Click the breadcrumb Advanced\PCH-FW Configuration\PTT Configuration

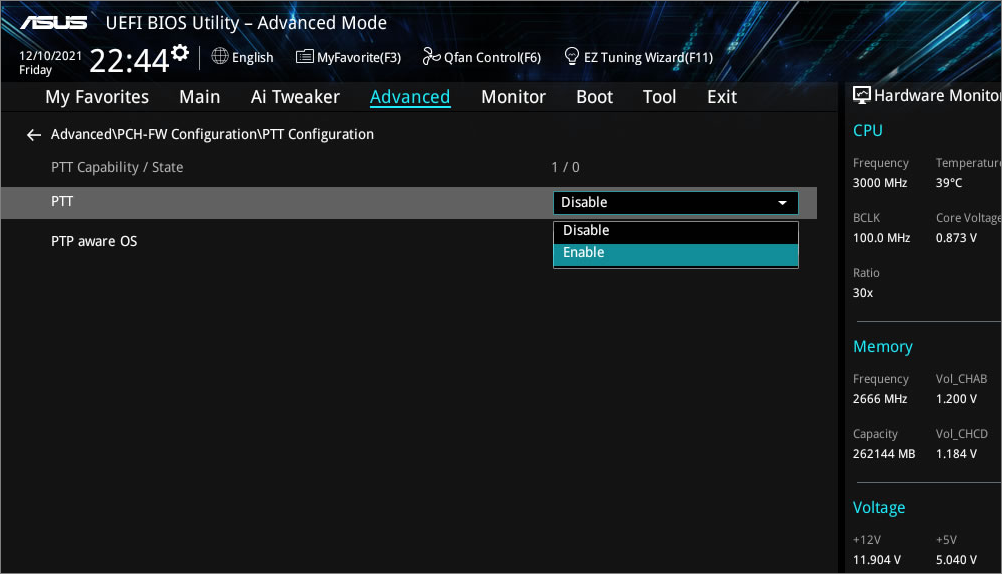tap(212, 134)
